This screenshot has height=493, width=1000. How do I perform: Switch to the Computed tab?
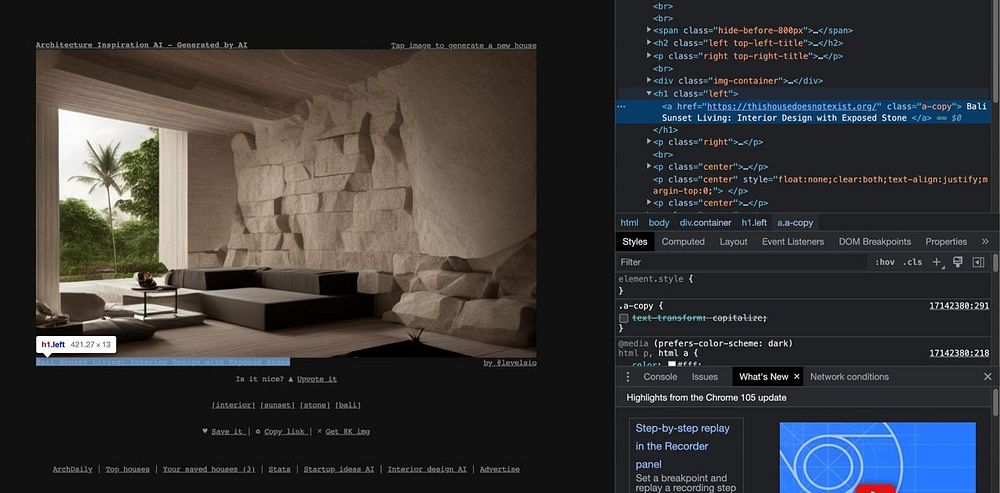point(683,242)
